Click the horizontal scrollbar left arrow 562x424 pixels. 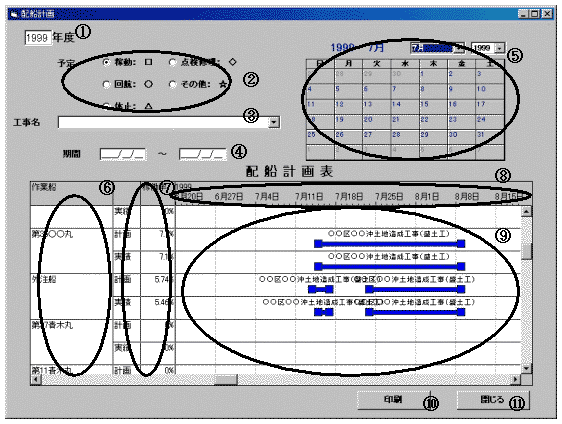(36, 379)
